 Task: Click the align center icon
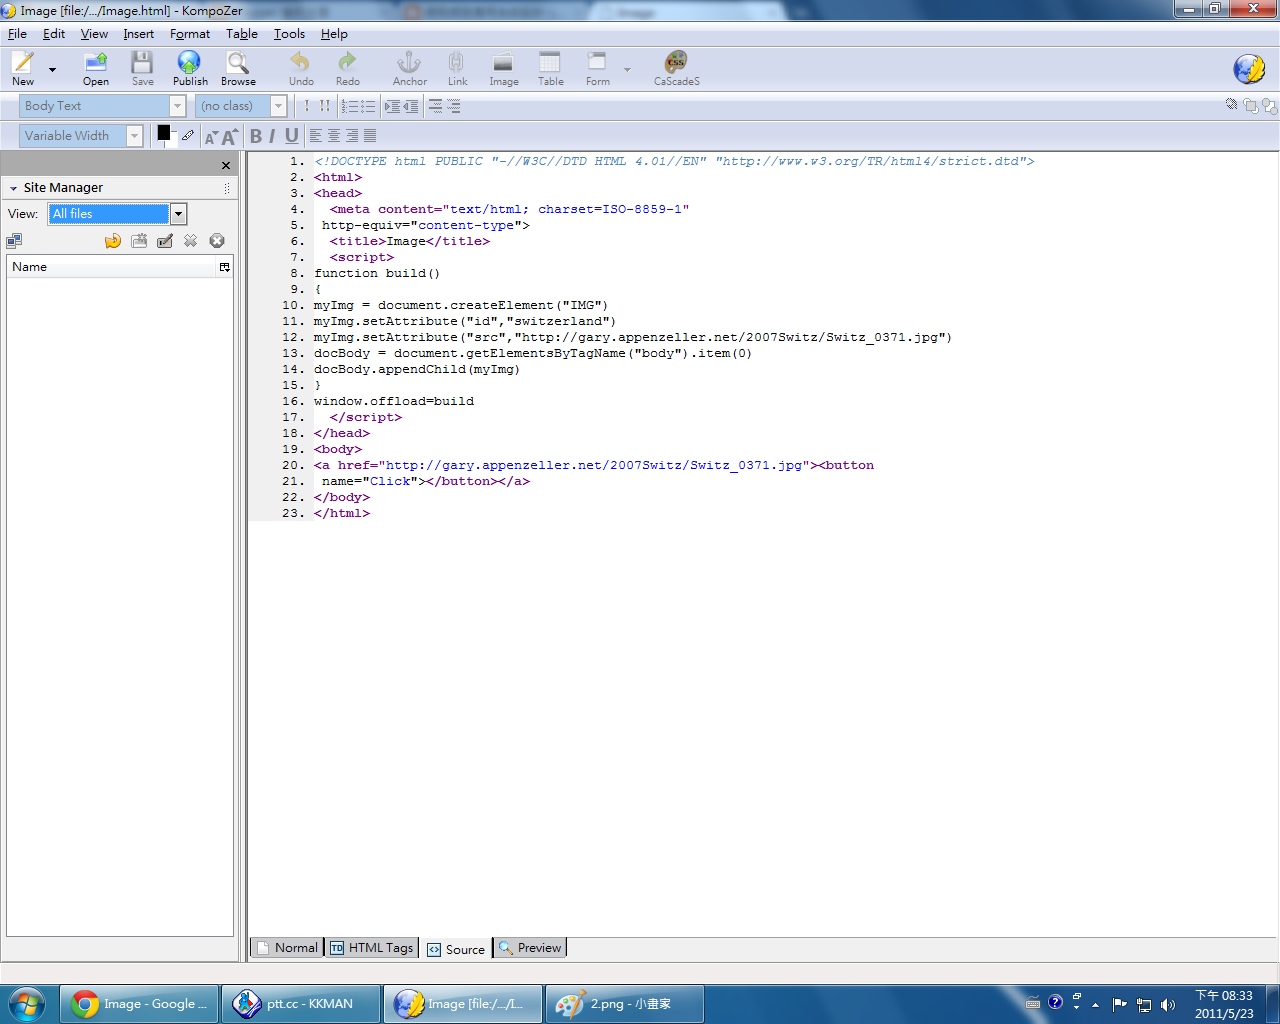coord(334,136)
